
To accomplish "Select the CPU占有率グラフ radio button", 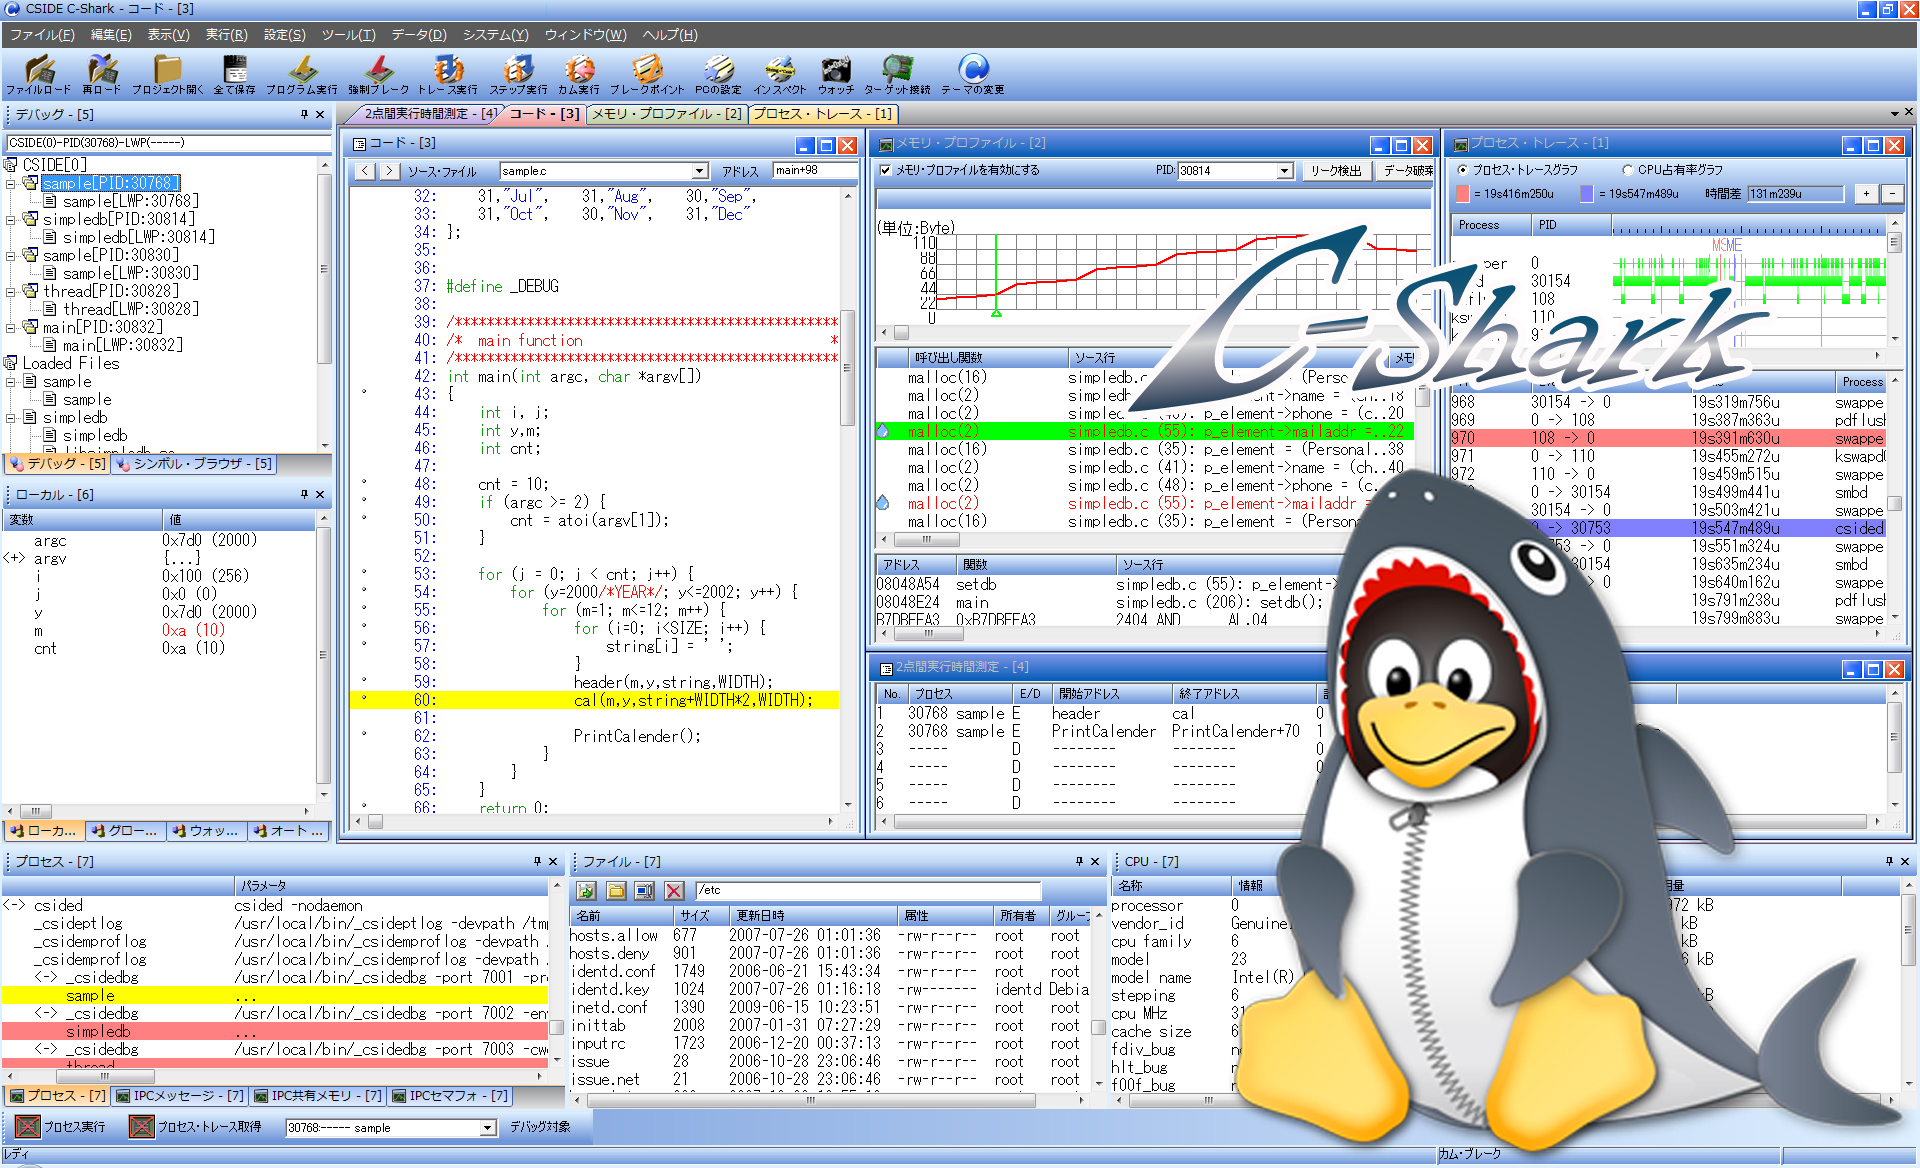I will pos(1628,170).
